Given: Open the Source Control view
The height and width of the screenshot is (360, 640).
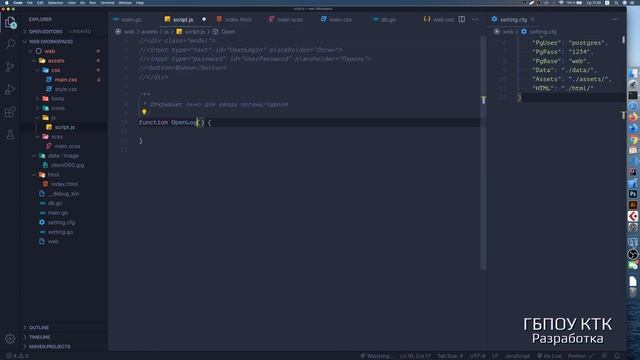Looking at the screenshot, I should (x=10, y=67).
